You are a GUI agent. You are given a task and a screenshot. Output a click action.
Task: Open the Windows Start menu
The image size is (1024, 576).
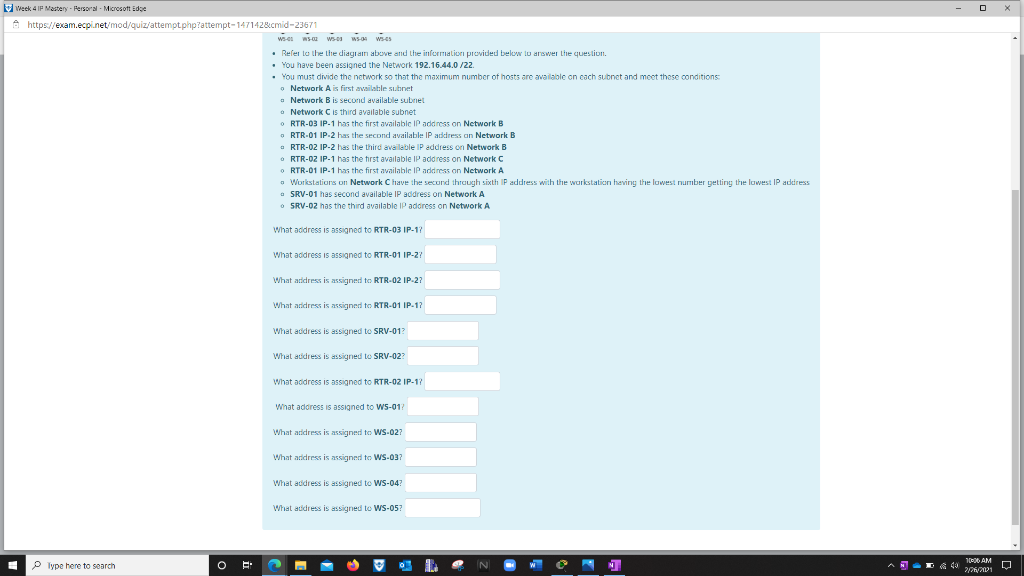click(12, 566)
